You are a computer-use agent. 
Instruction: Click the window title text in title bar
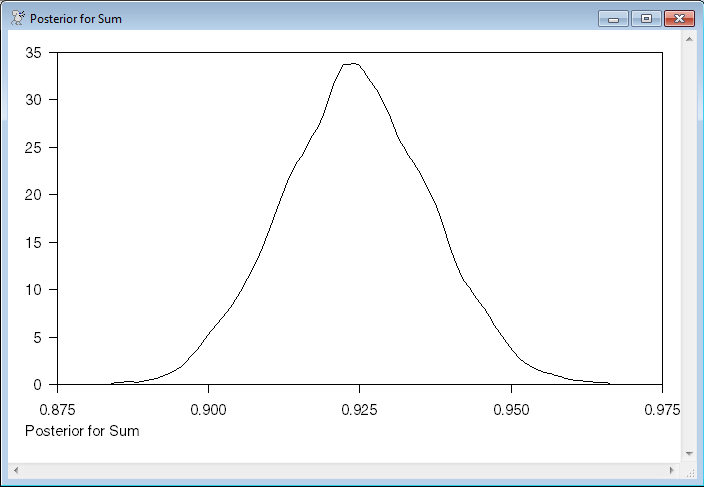tap(76, 19)
